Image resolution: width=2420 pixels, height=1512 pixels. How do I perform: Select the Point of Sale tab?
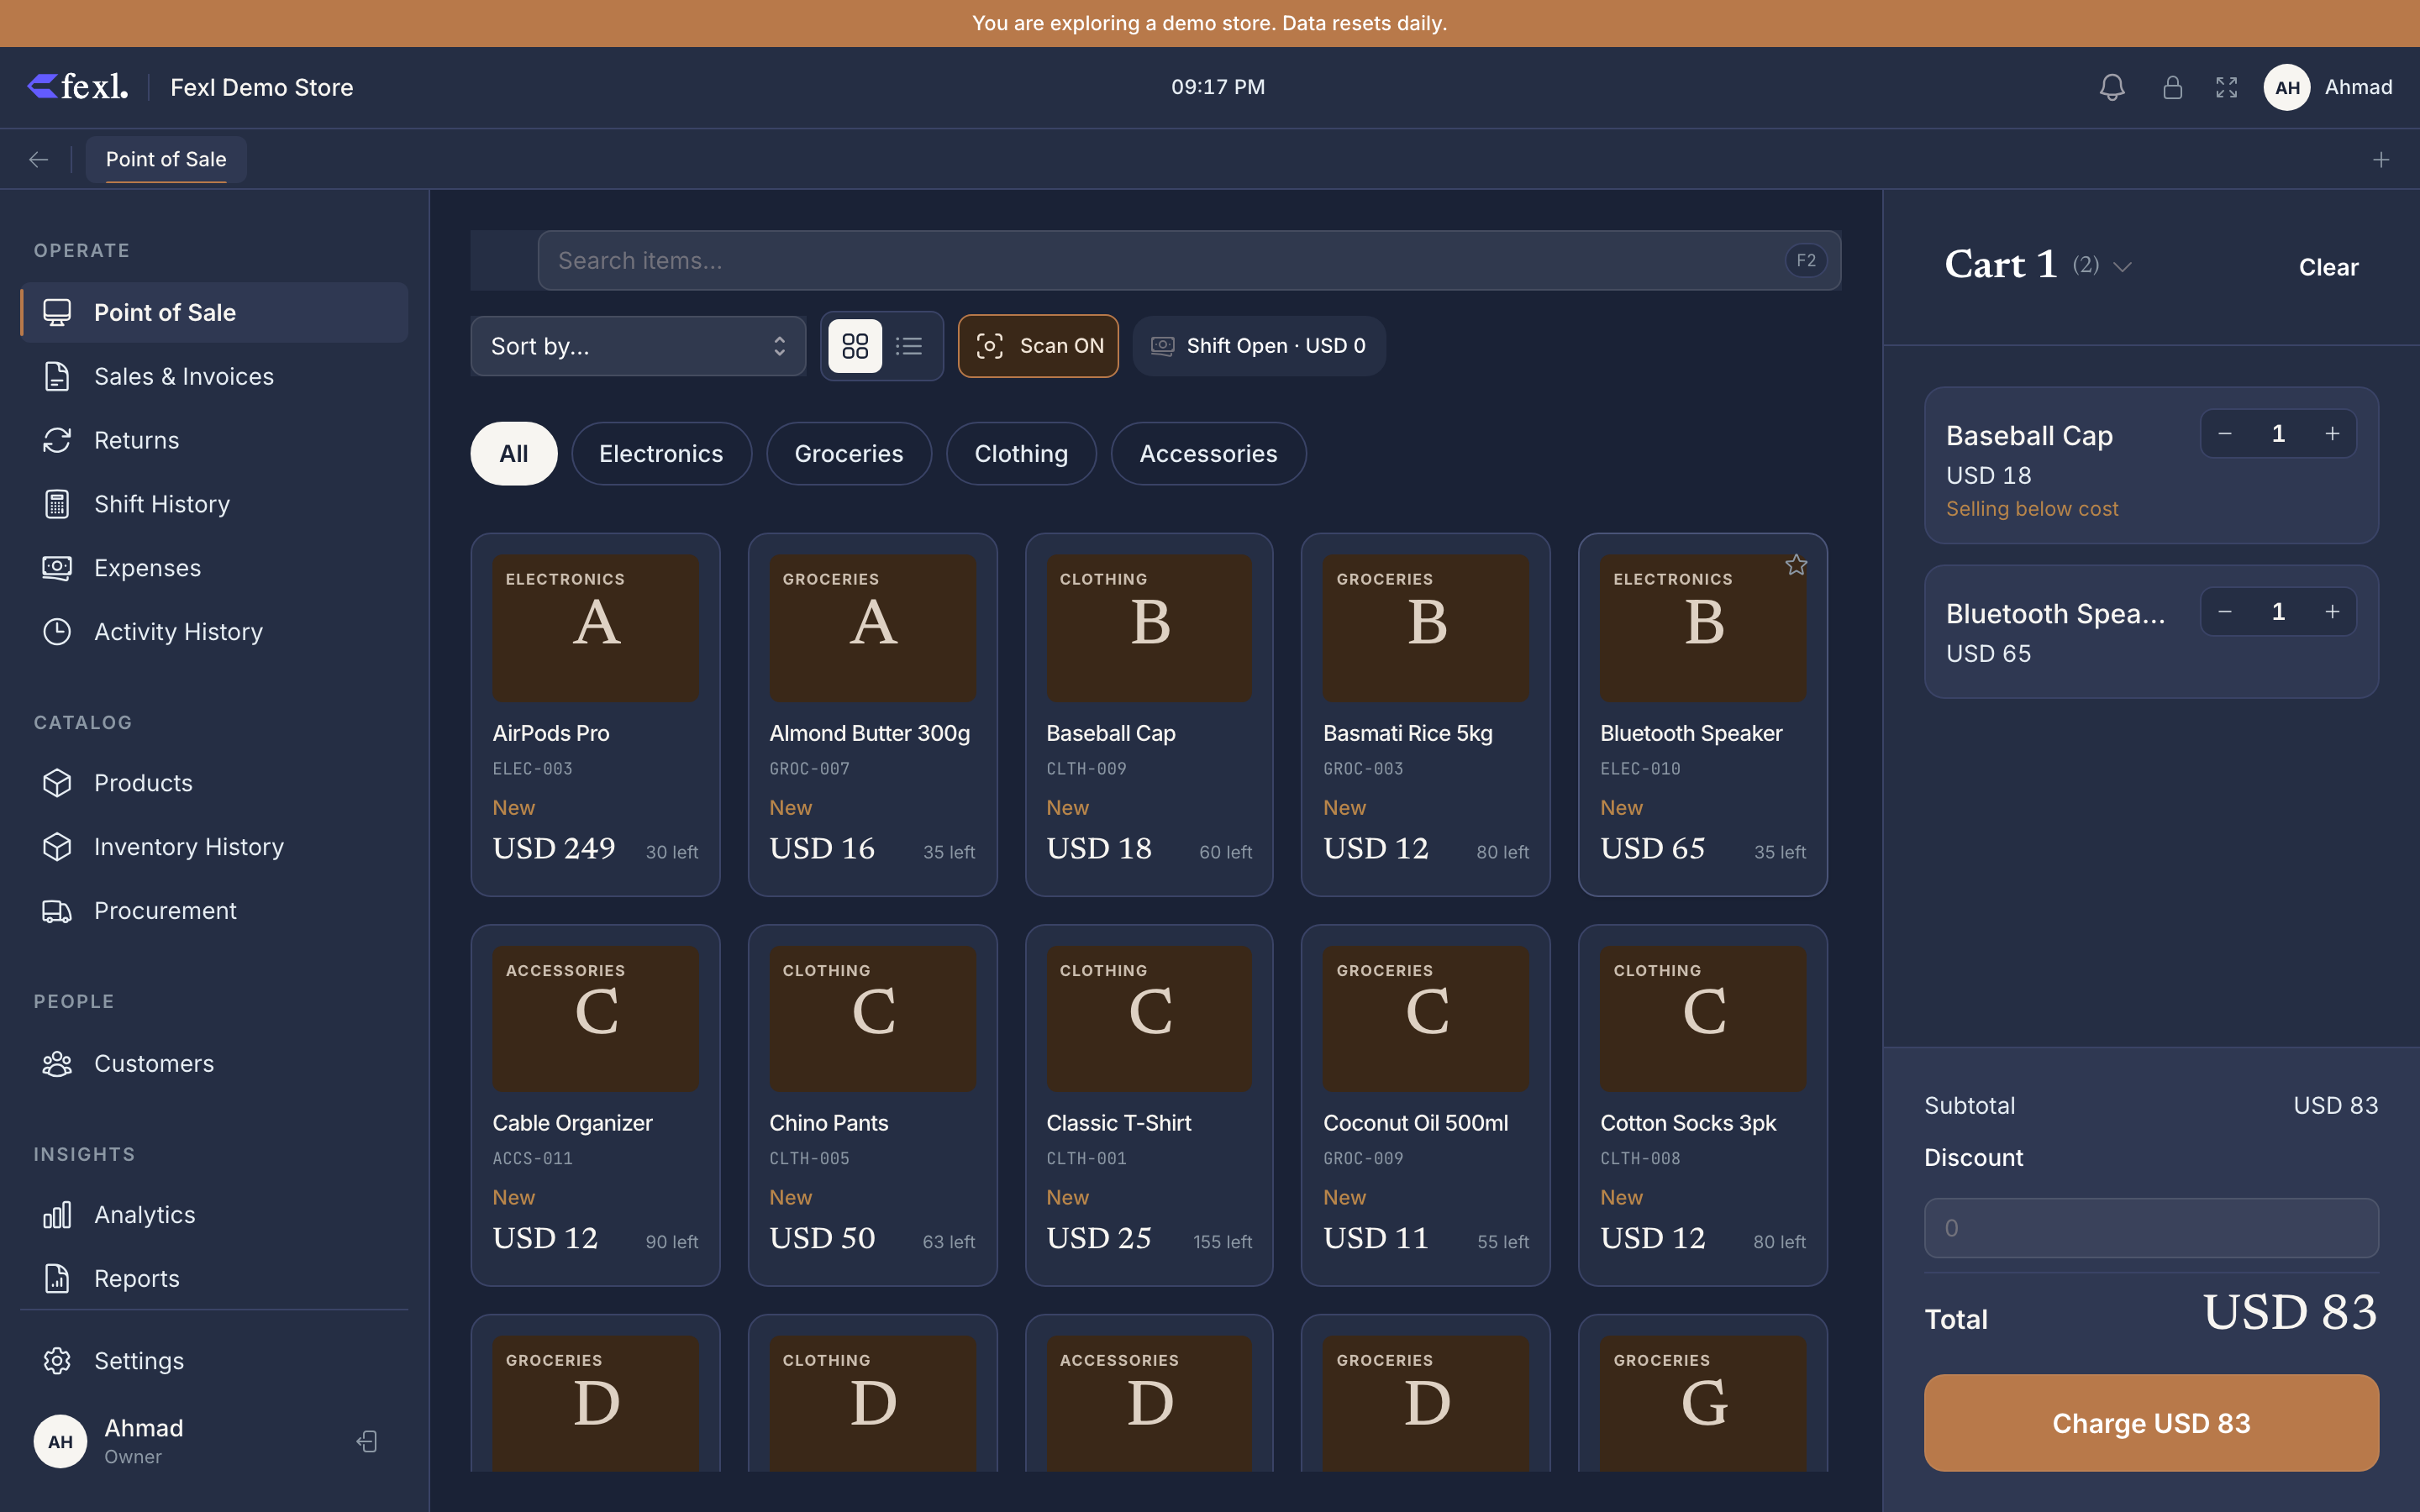tap(166, 160)
